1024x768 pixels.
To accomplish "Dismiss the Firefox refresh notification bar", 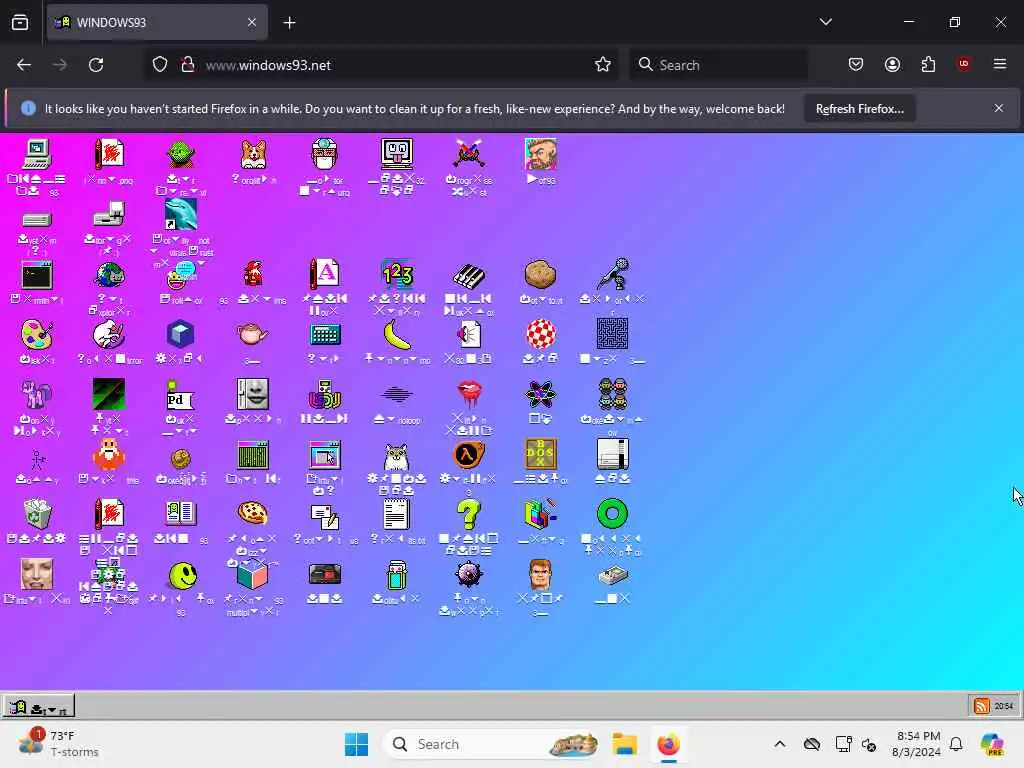I will (999, 108).
